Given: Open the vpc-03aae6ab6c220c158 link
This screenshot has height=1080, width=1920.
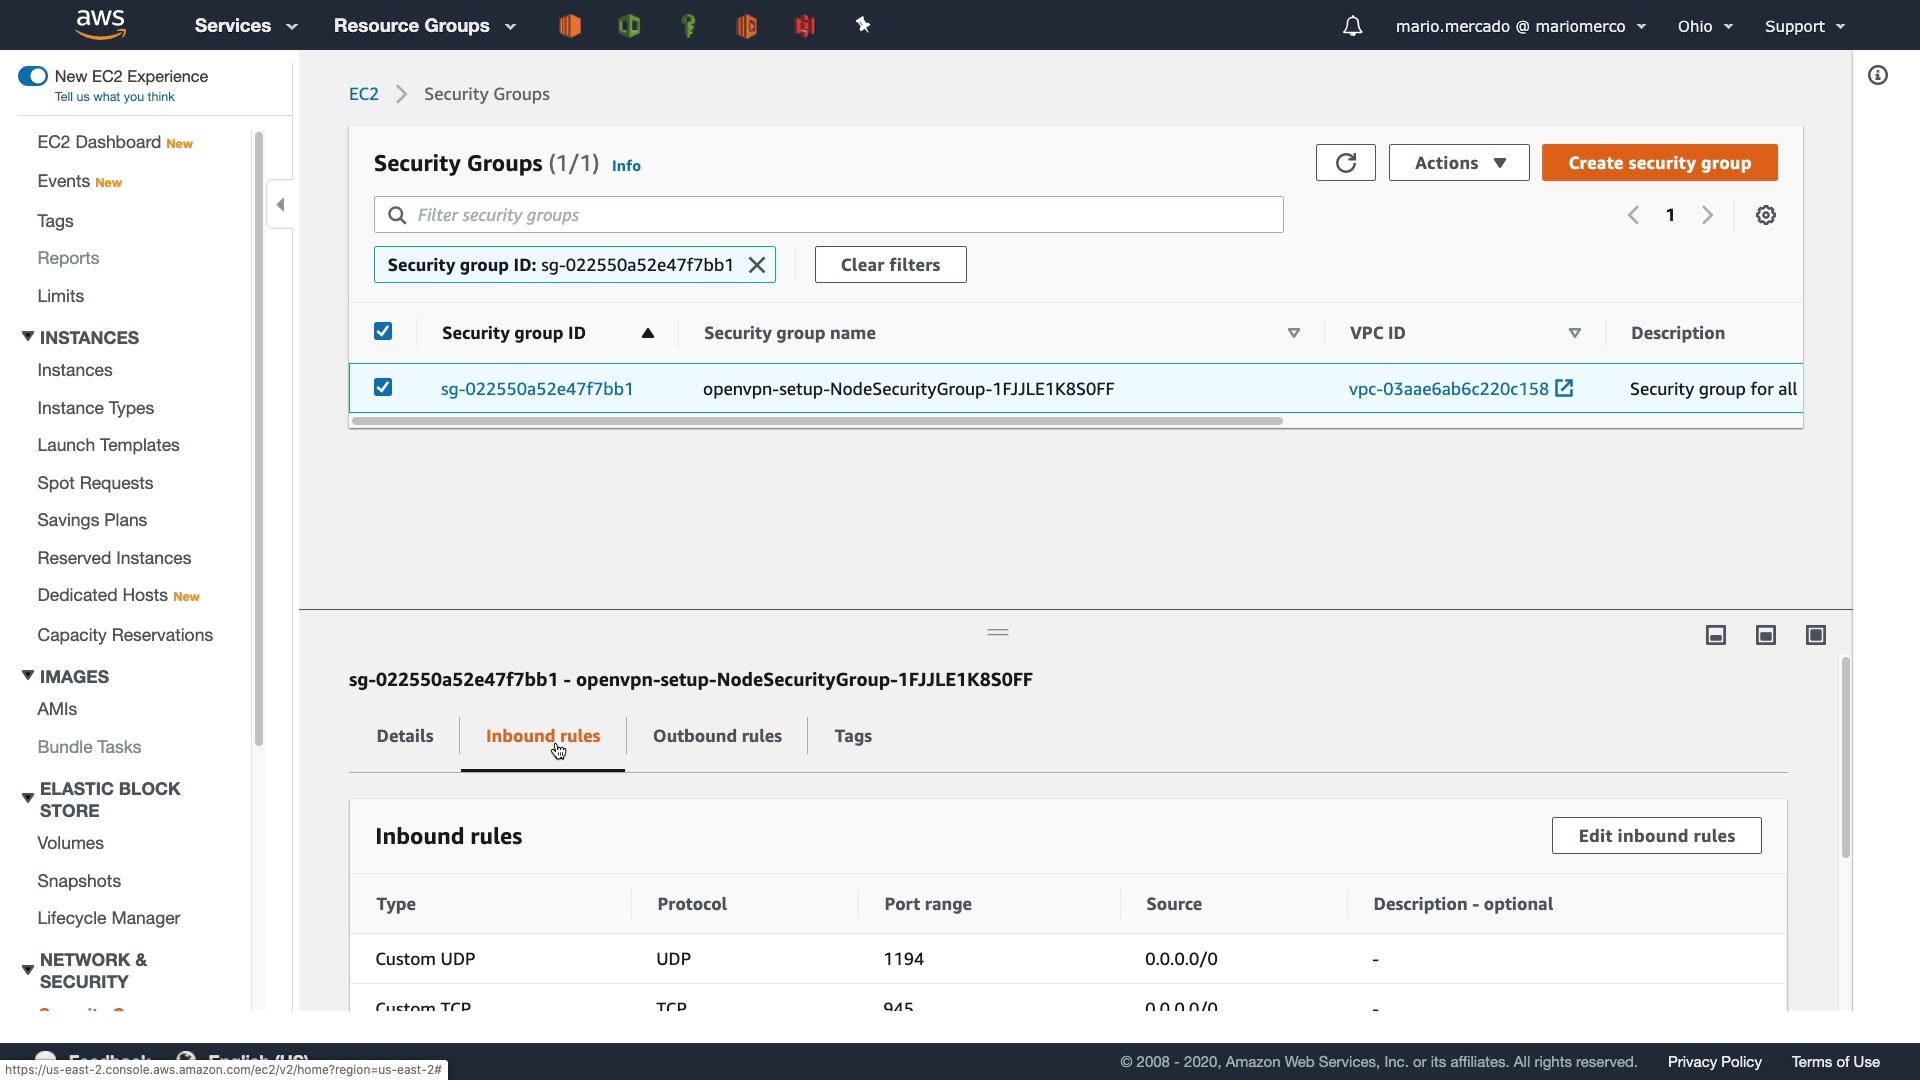Looking at the screenshot, I should tap(1447, 389).
